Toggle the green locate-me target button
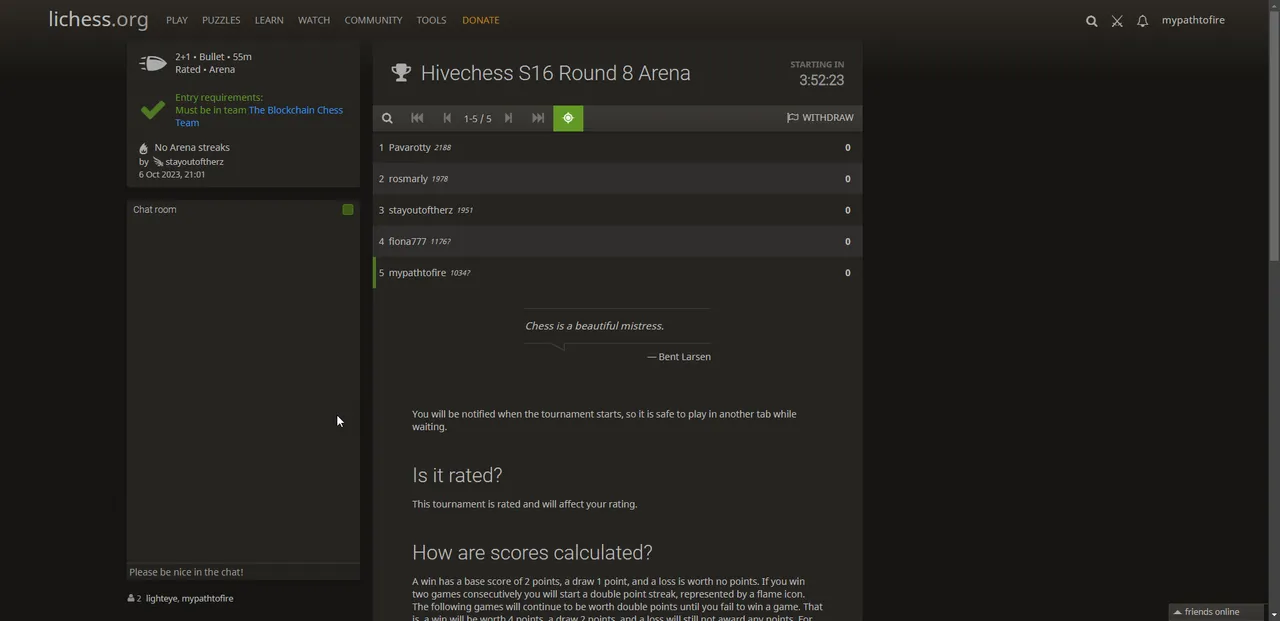Viewport: 1280px width, 621px height. coord(568,118)
